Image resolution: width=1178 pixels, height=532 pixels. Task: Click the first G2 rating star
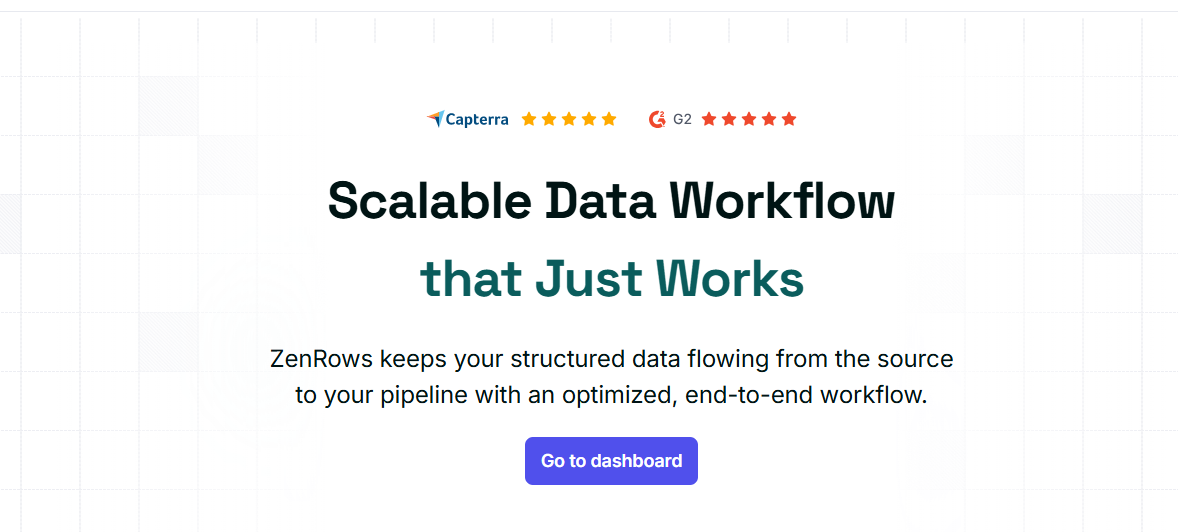(709, 119)
